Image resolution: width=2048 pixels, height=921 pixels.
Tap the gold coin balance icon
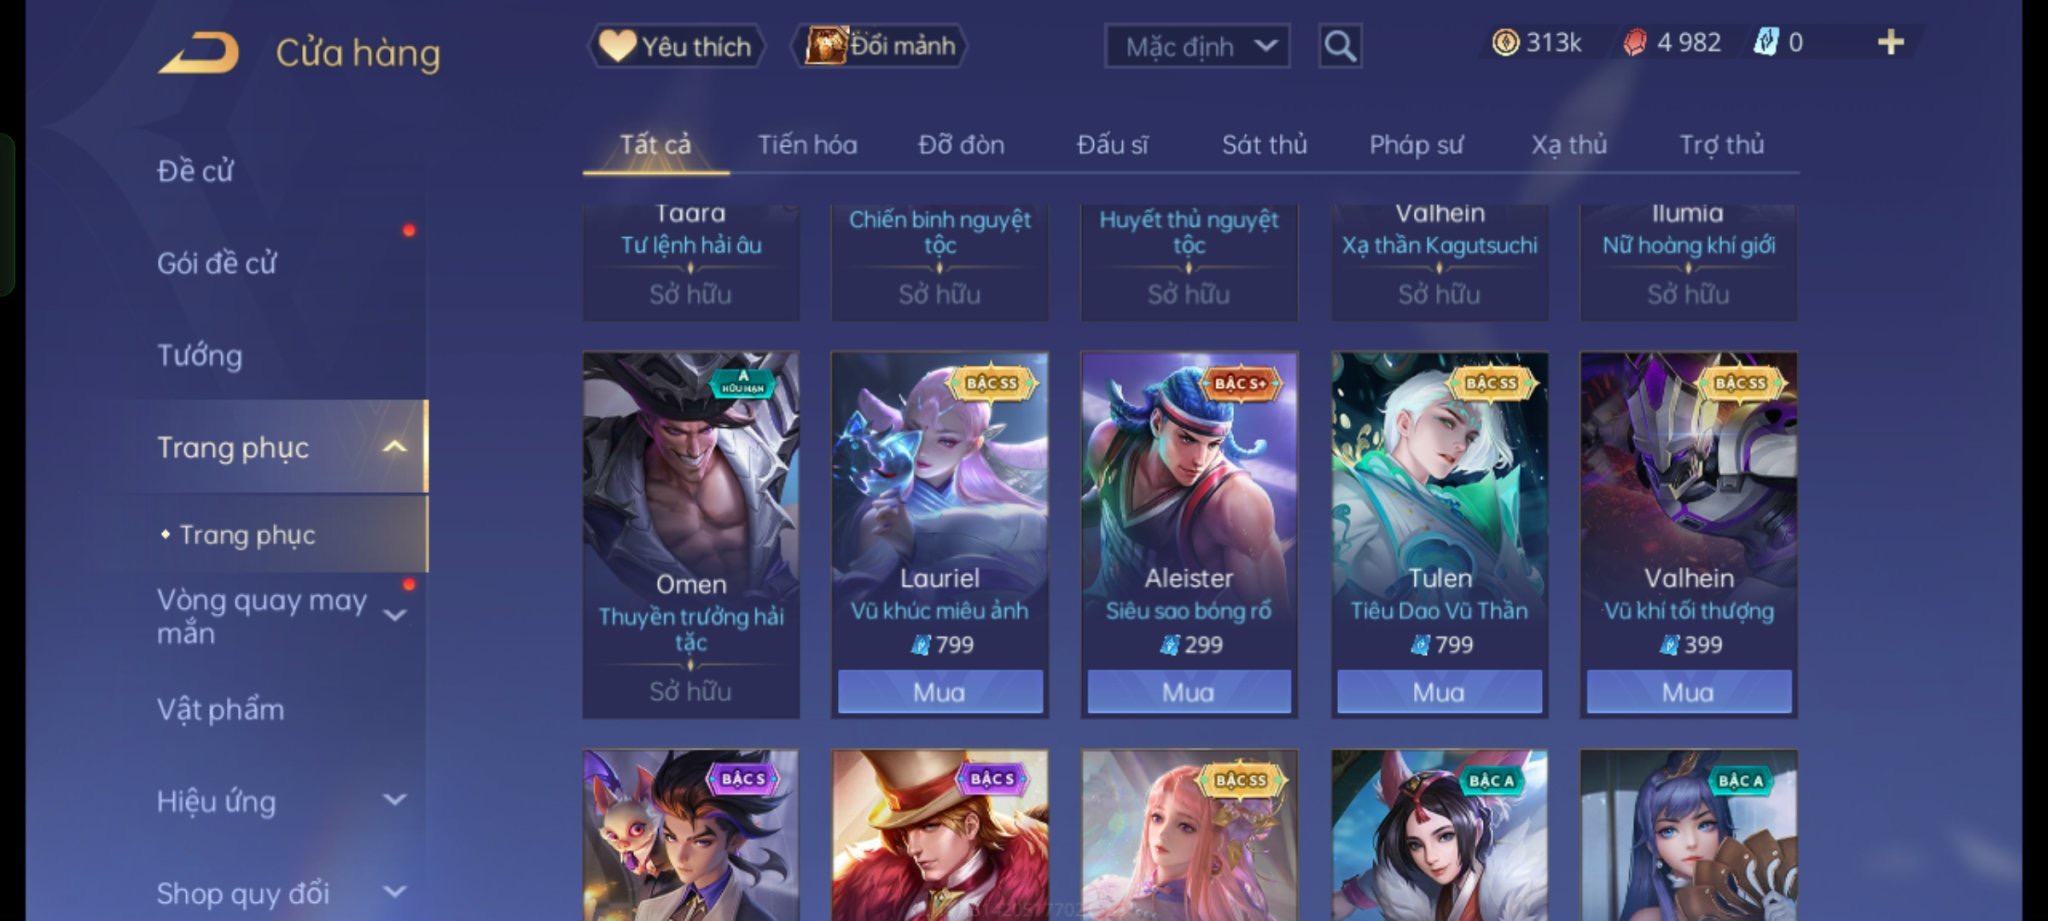[1505, 43]
